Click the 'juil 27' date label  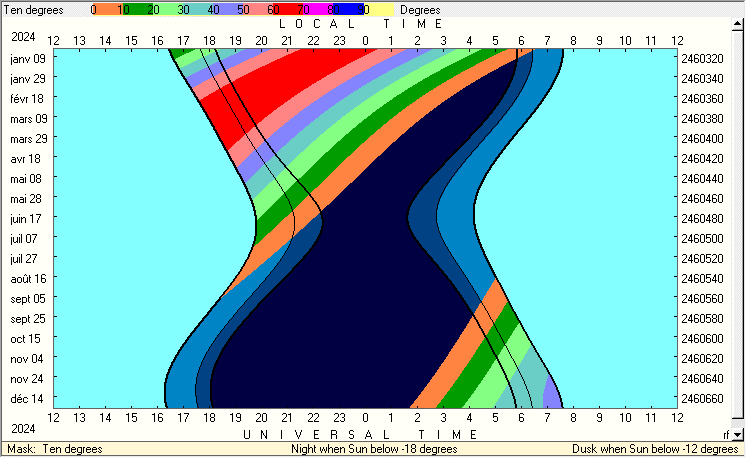tap(24, 259)
